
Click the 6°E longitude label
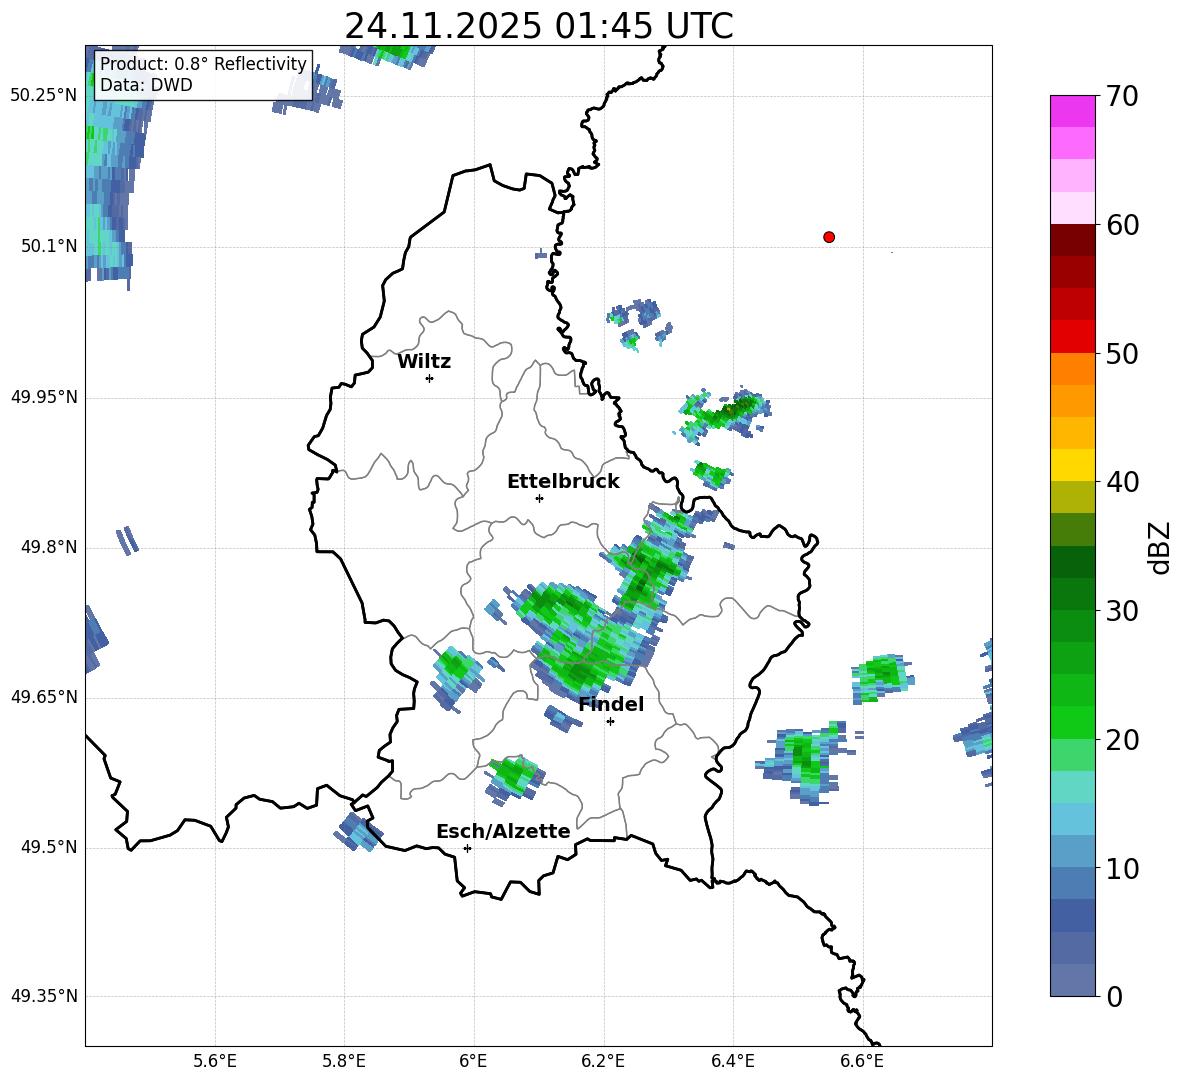coord(473,1061)
